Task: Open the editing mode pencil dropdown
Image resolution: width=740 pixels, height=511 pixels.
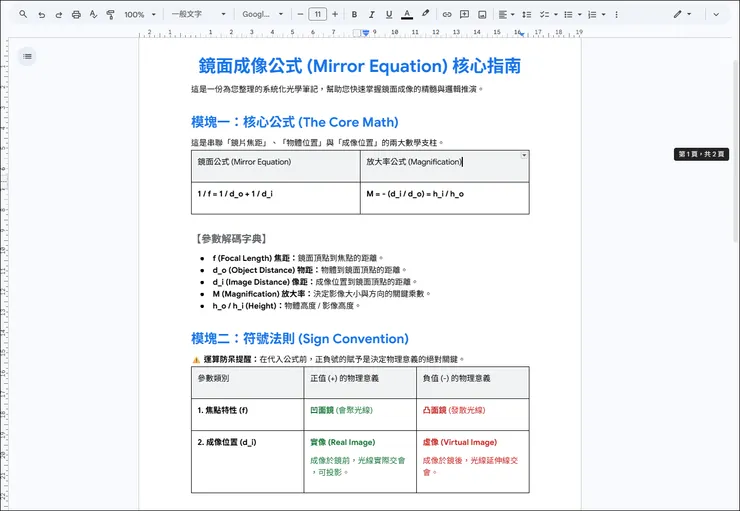Action: 682,14
